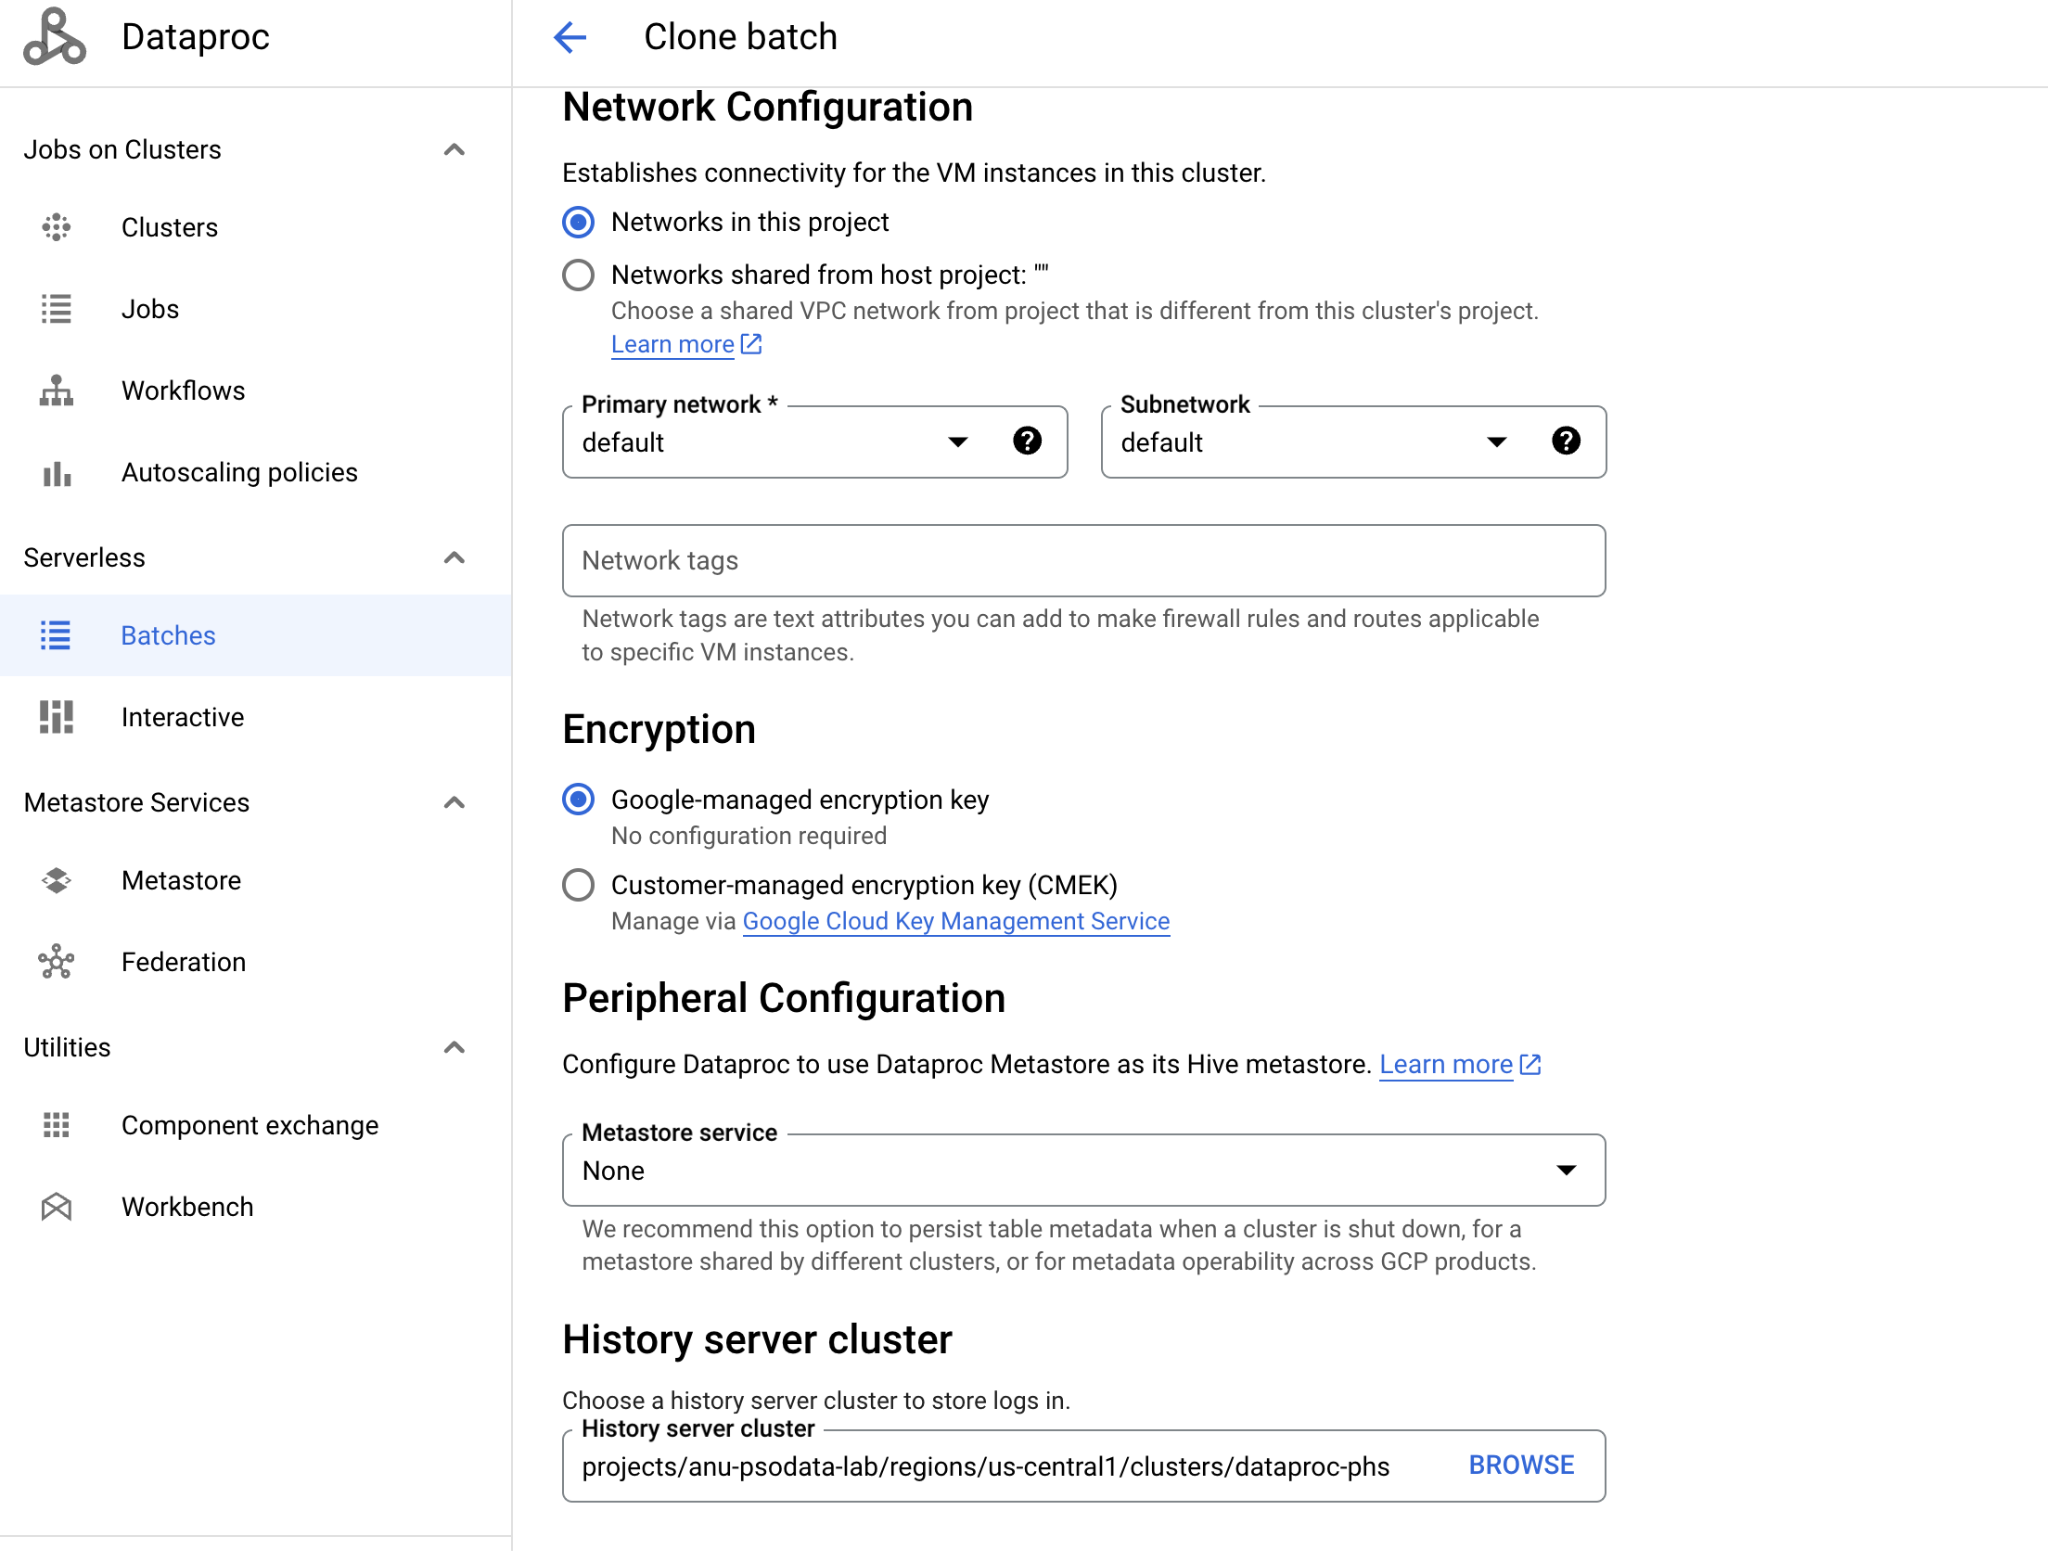Open the Serverless section expander
This screenshot has height=1551, width=2048.
click(x=455, y=556)
